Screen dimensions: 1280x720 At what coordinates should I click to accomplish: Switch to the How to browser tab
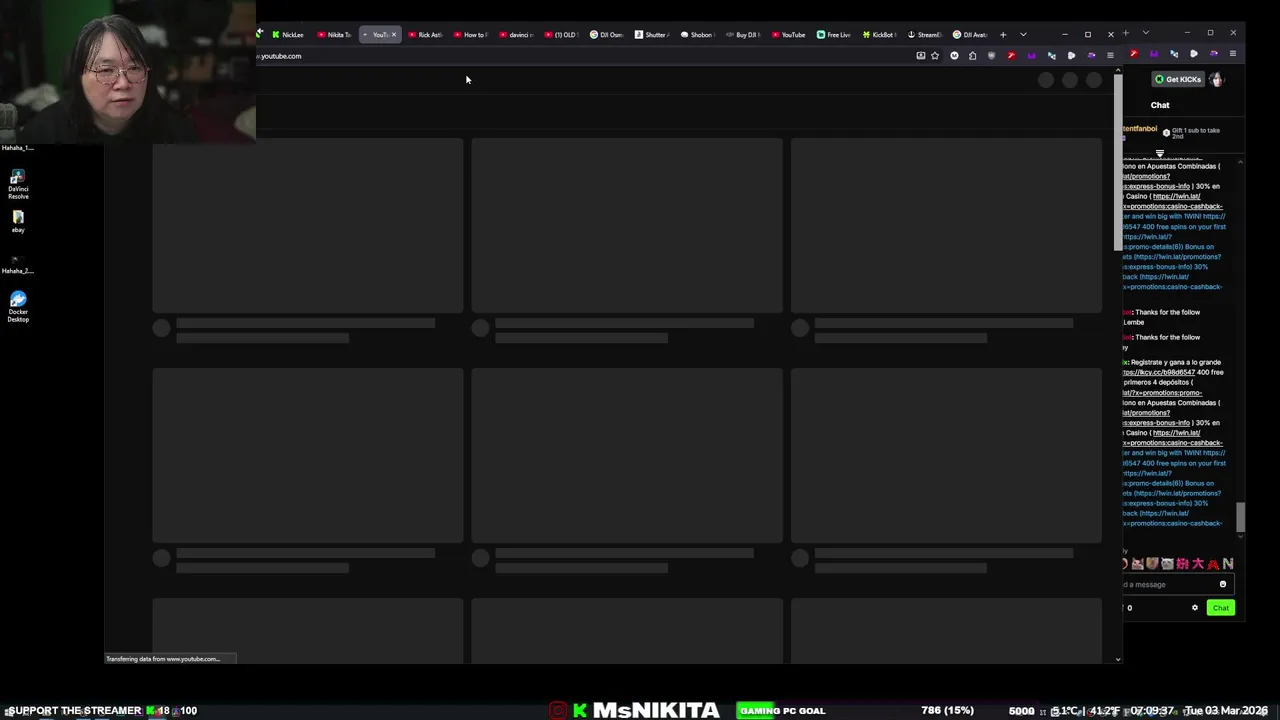coord(472,35)
